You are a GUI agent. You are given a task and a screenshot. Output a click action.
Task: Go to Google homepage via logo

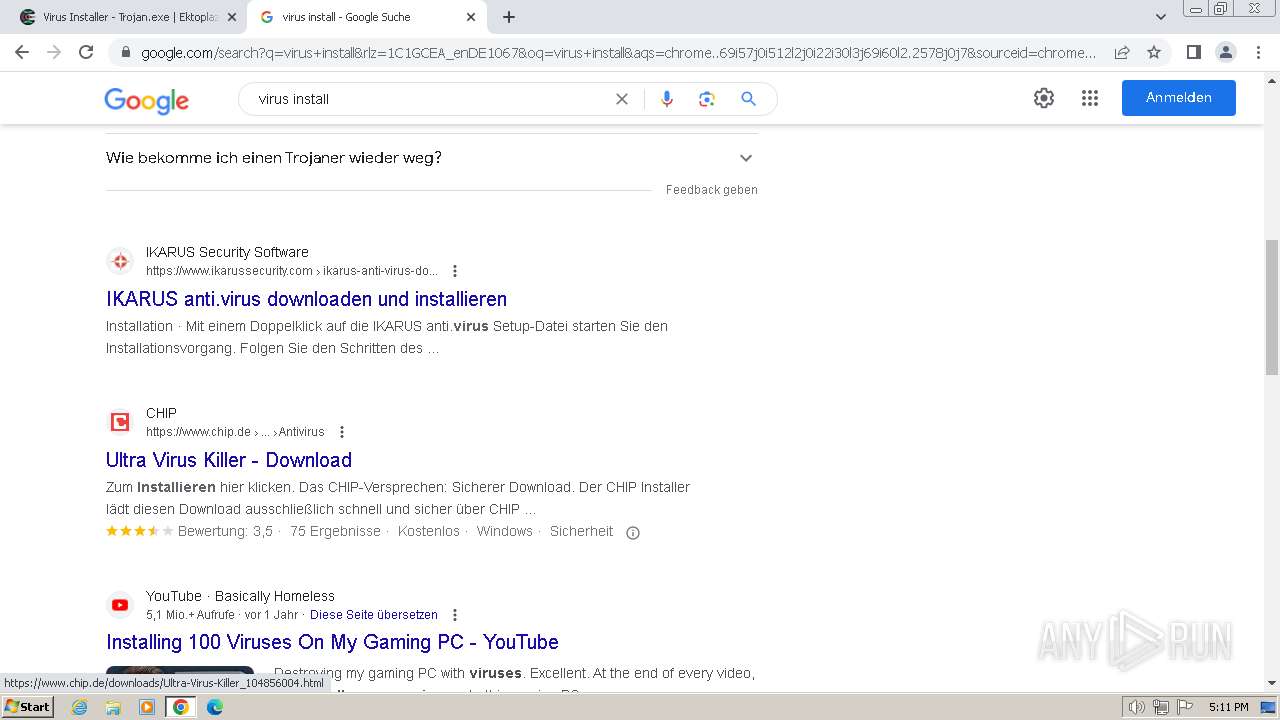click(x=146, y=100)
